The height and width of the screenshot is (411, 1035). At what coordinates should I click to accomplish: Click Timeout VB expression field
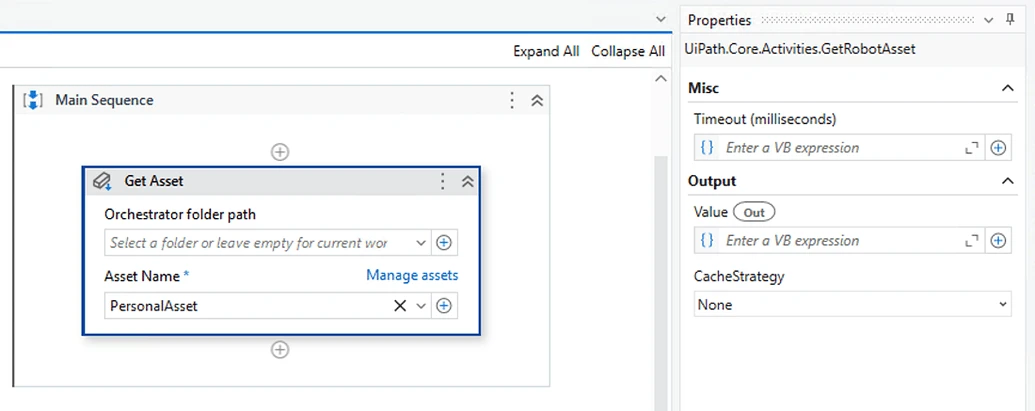(839, 148)
